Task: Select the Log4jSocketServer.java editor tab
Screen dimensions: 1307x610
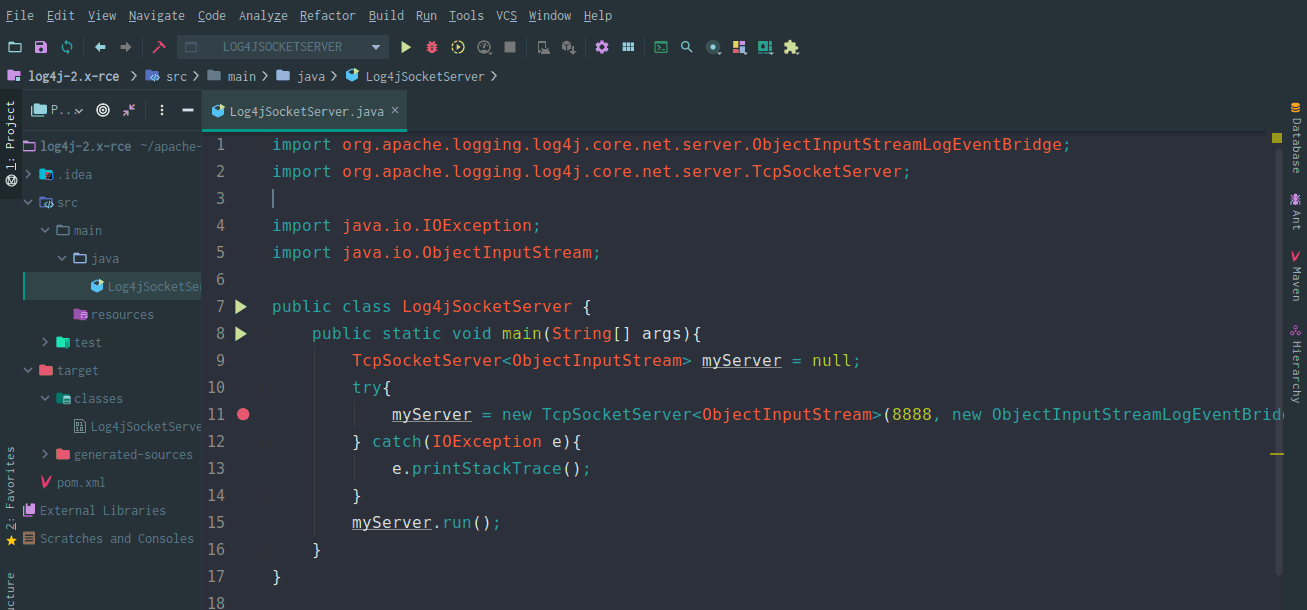Action: pyautogui.click(x=298, y=111)
